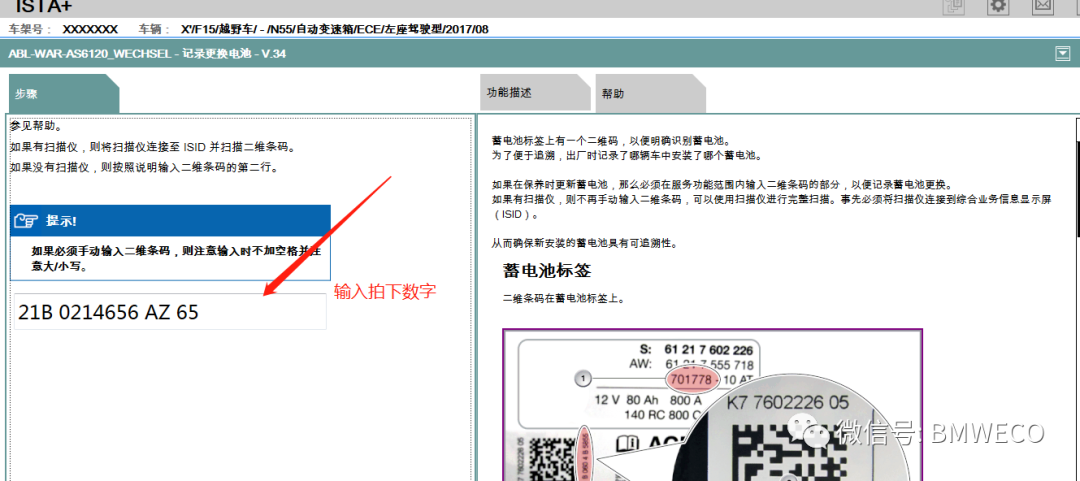Click the greyed document-copy icon beside the gear
The image size is (1080, 481).
coord(954,6)
